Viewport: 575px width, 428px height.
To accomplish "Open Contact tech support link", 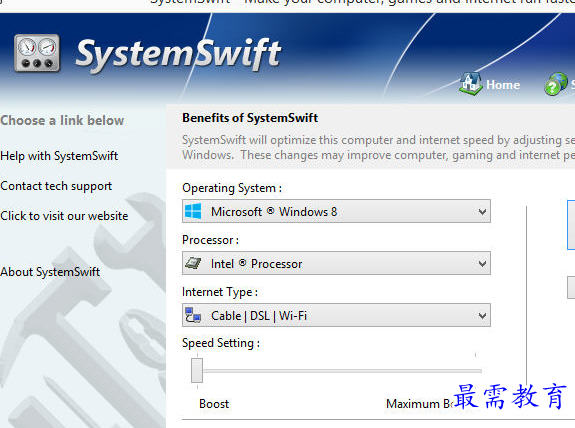I will (56, 186).
